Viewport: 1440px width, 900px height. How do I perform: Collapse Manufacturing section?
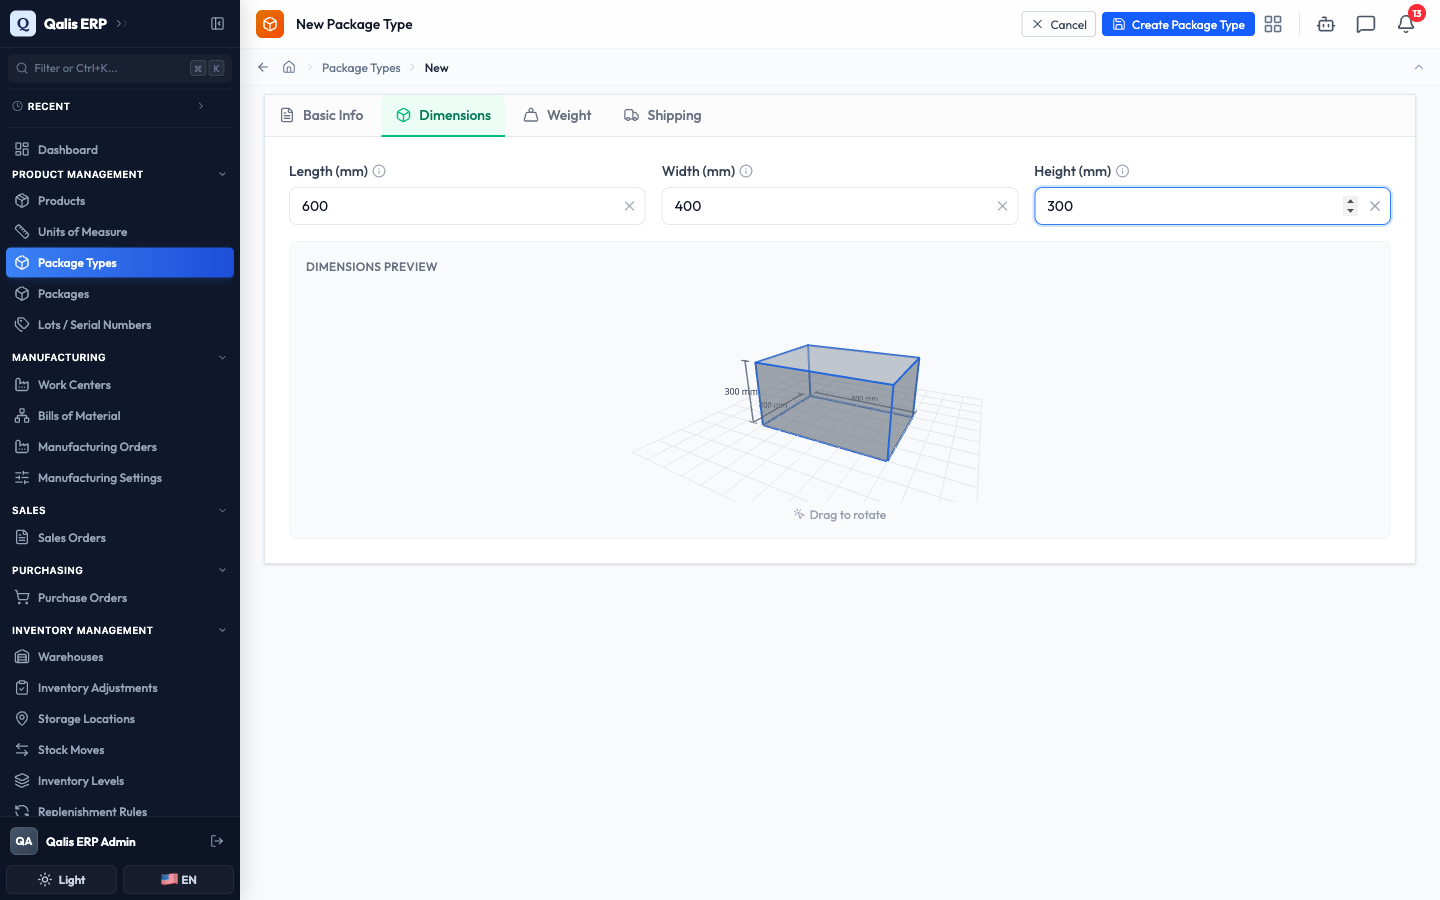click(222, 357)
